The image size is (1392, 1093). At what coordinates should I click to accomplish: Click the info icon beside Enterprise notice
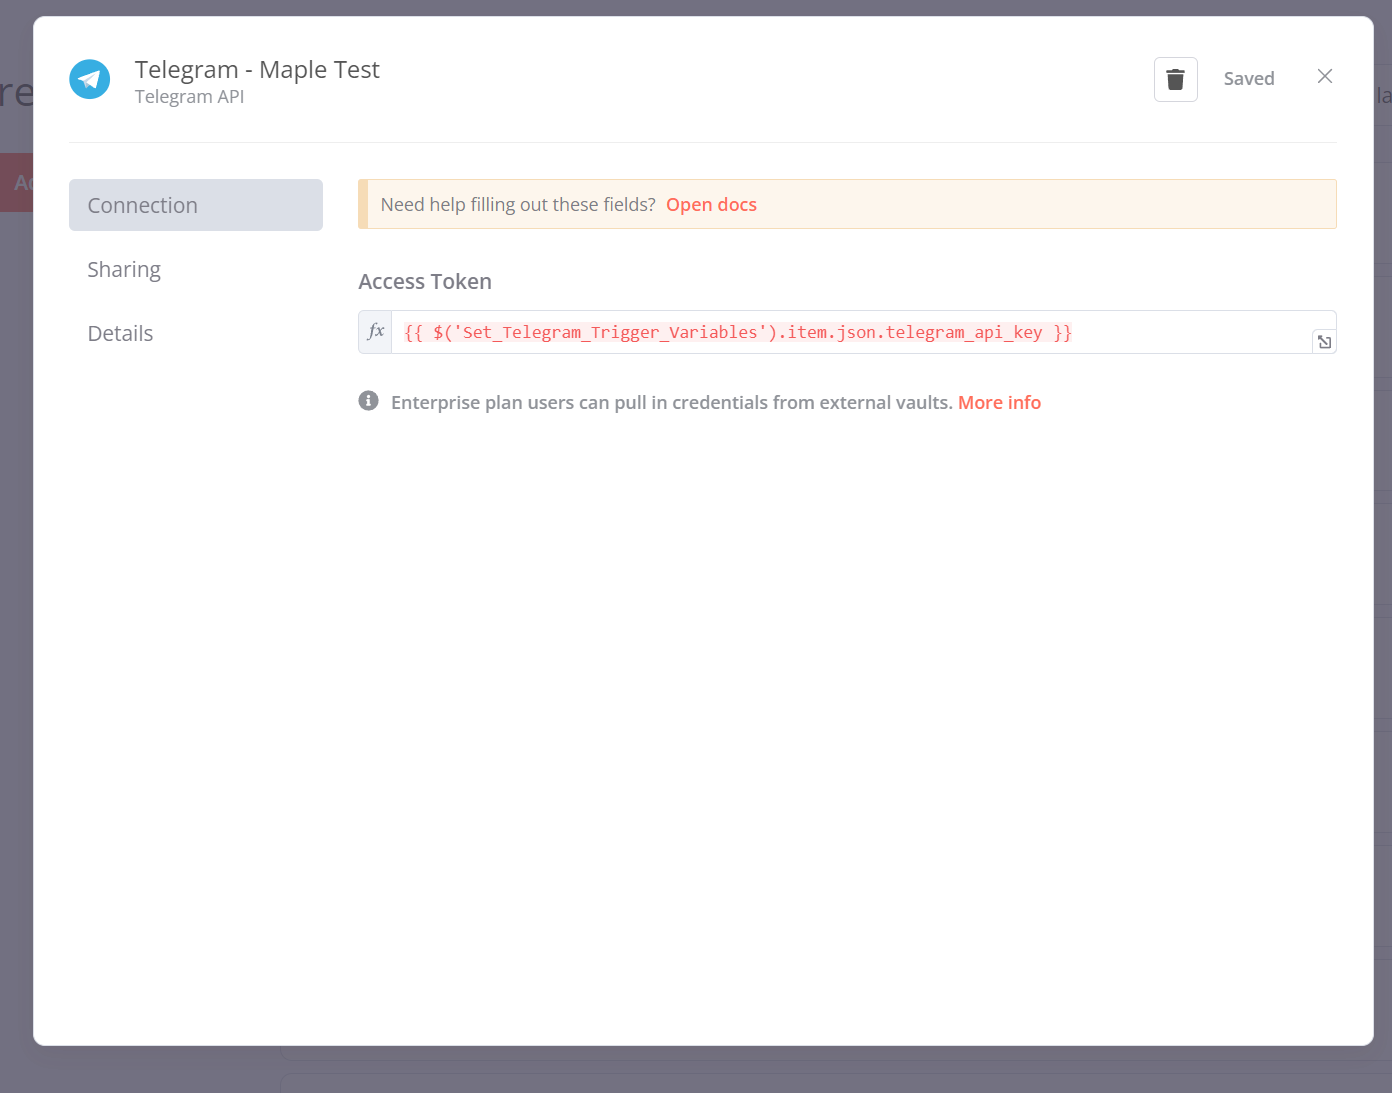tap(369, 401)
